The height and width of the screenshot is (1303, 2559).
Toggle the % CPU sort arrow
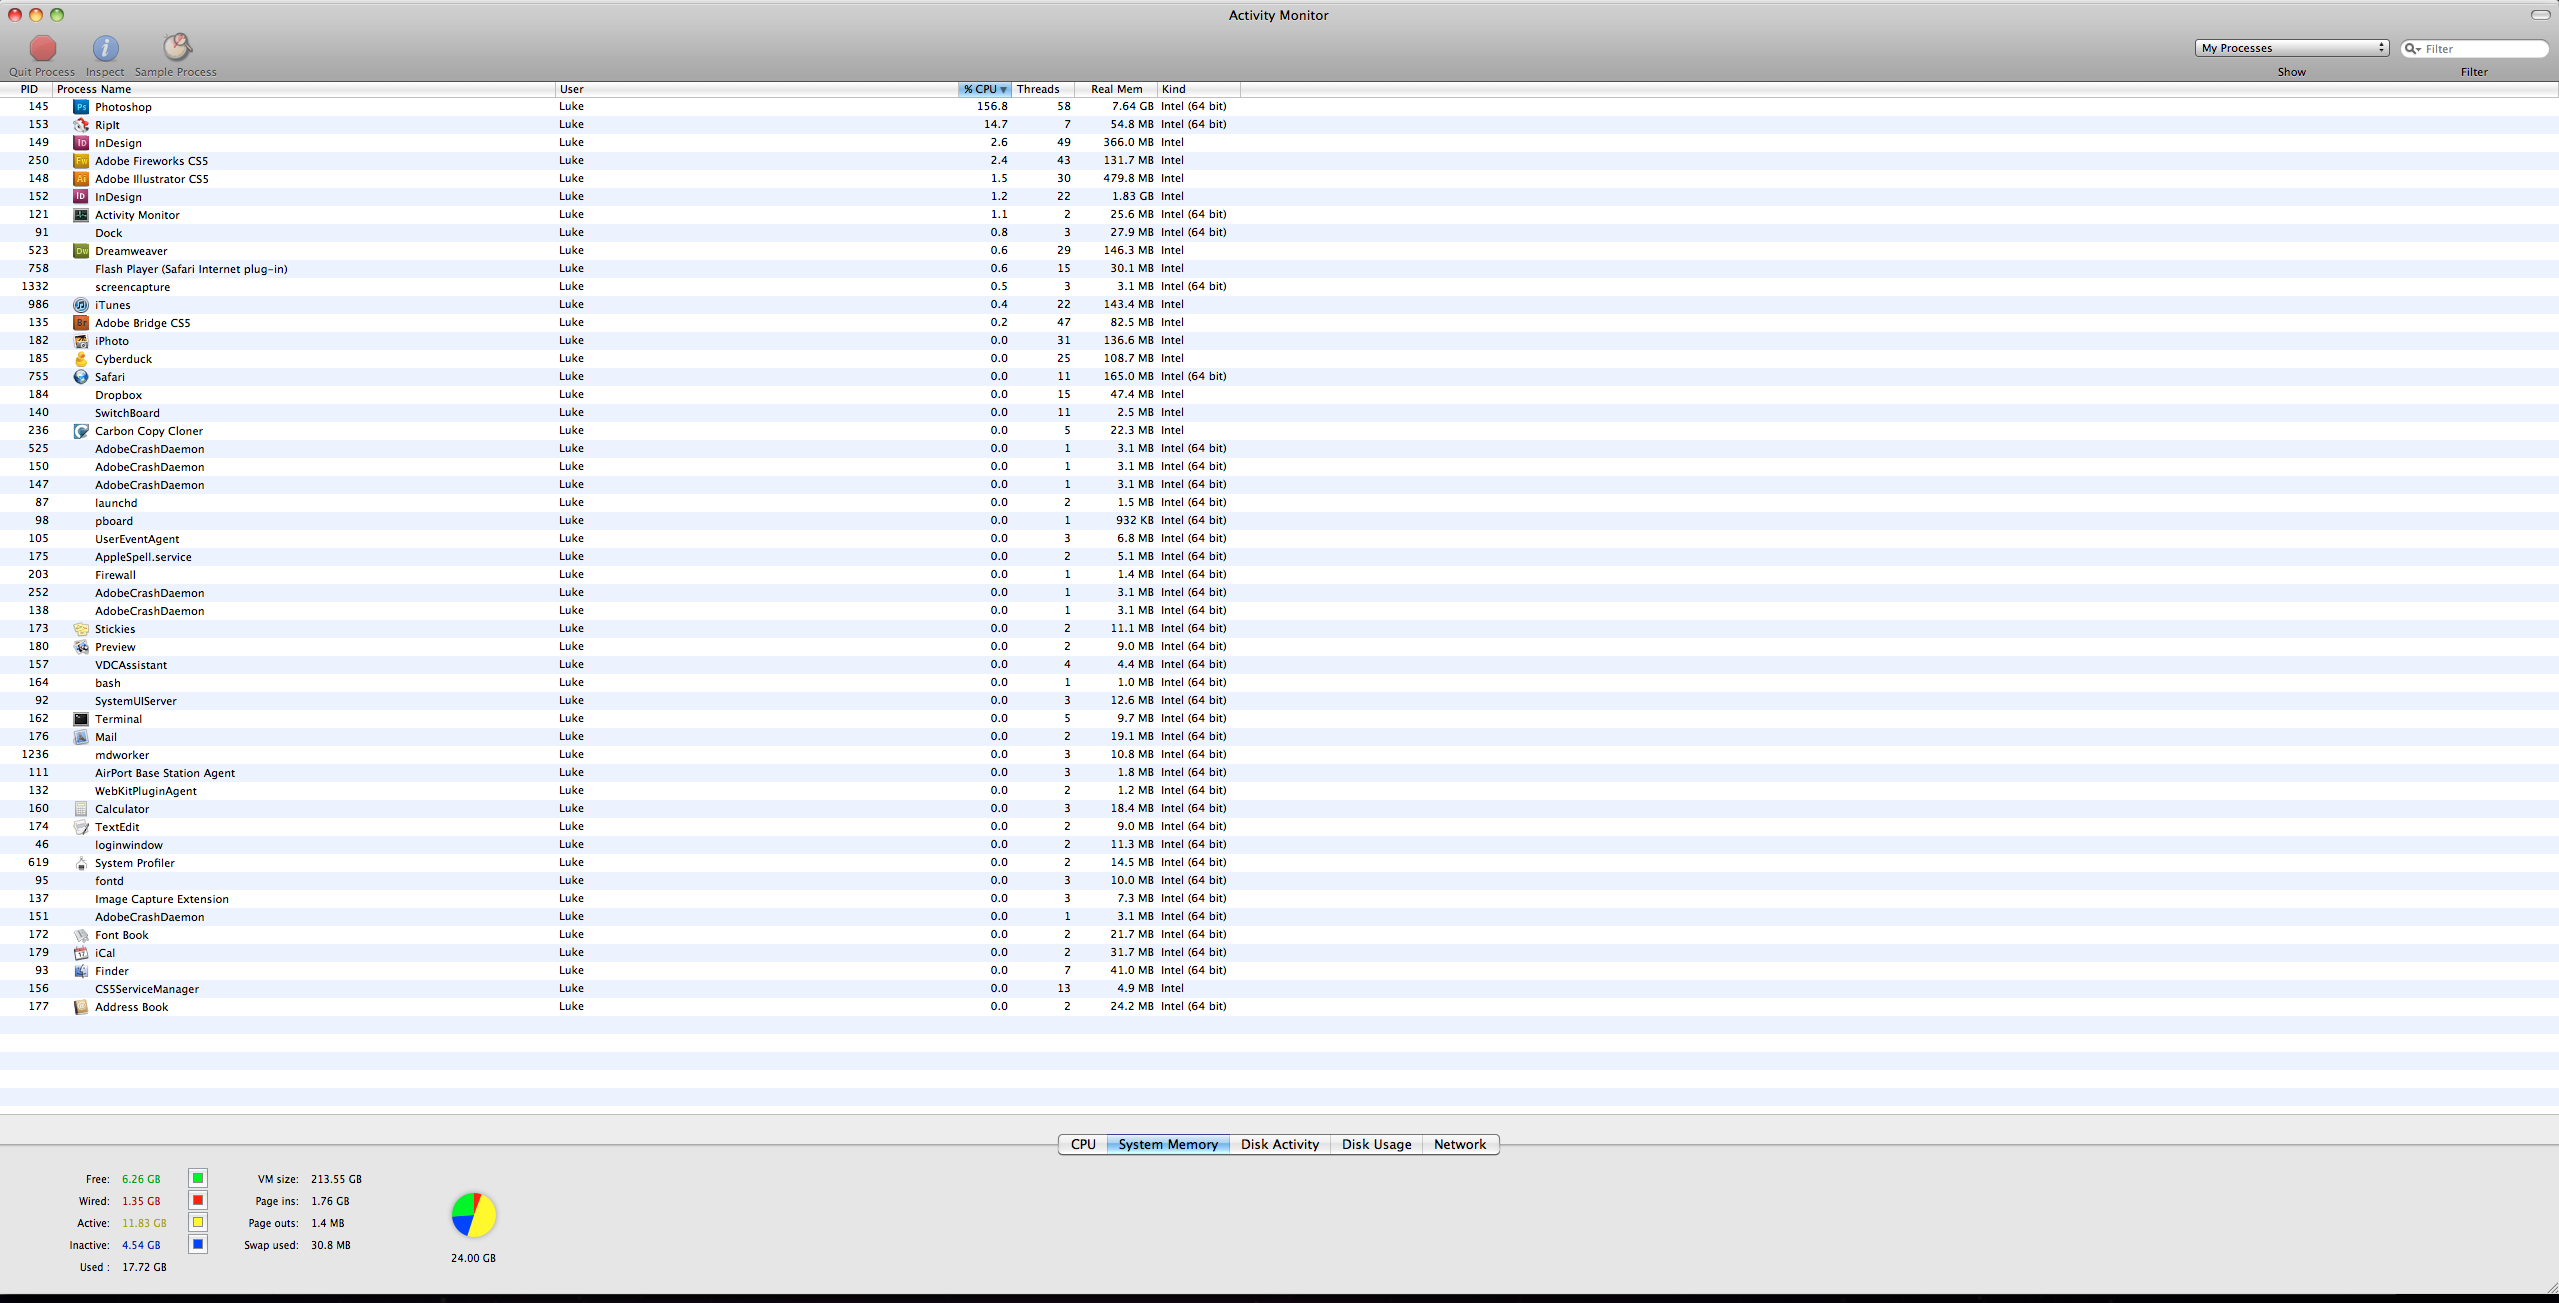(1003, 90)
